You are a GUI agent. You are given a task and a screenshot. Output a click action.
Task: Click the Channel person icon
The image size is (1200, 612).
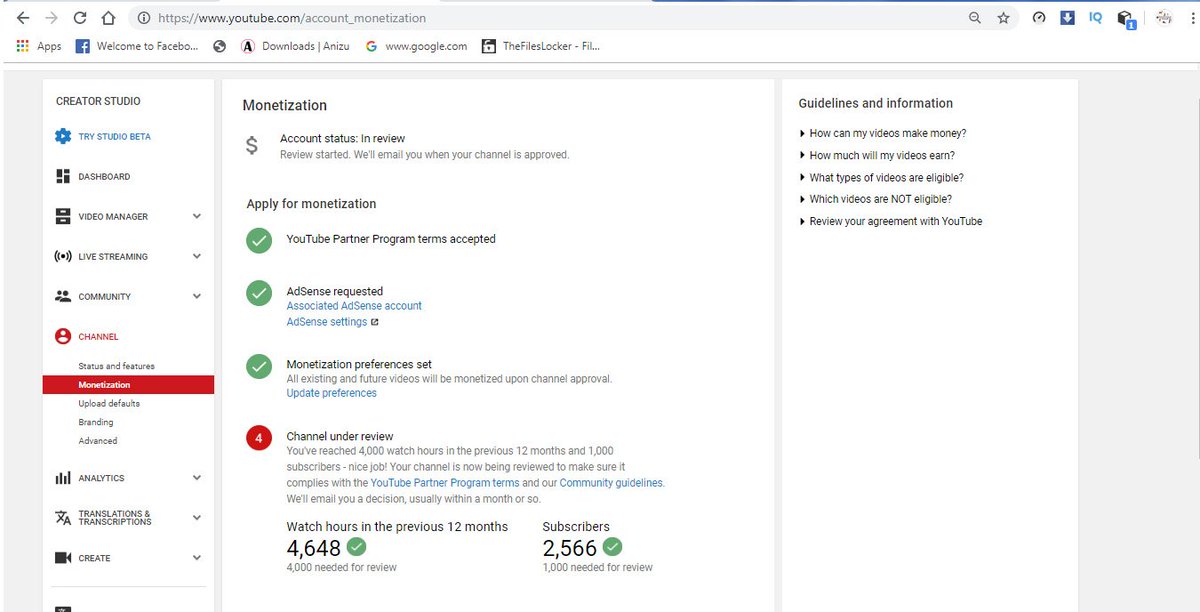point(63,336)
